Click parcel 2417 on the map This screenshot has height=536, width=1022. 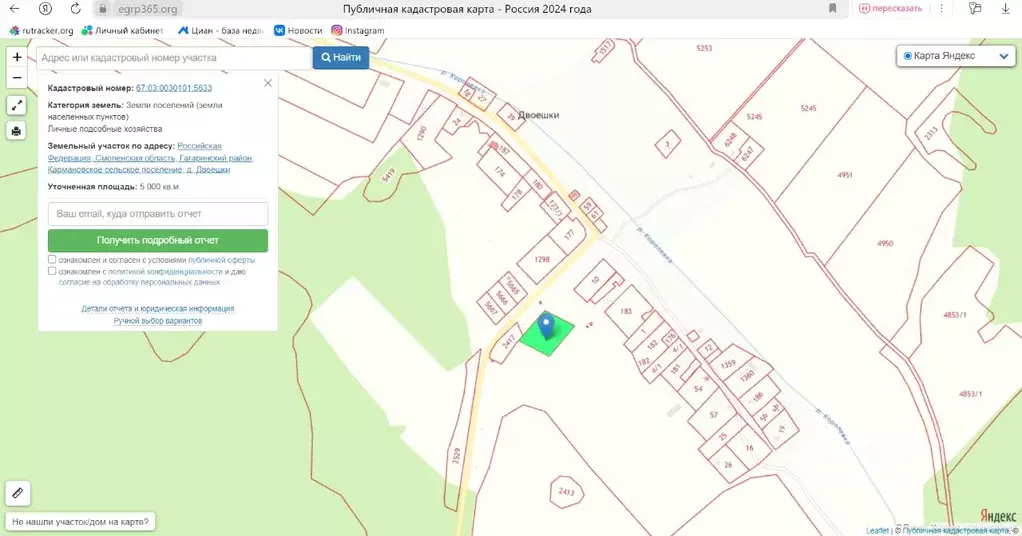508,342
